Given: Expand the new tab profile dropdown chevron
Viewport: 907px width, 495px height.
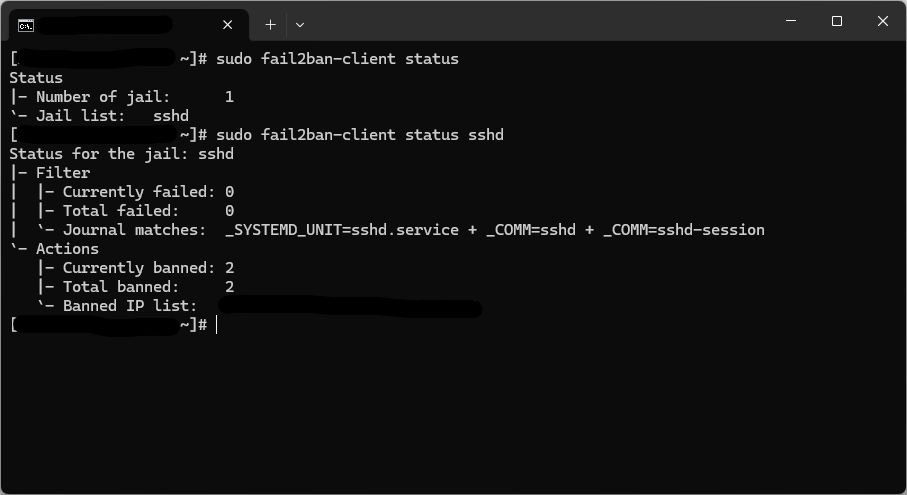Looking at the screenshot, I should click(x=299, y=24).
